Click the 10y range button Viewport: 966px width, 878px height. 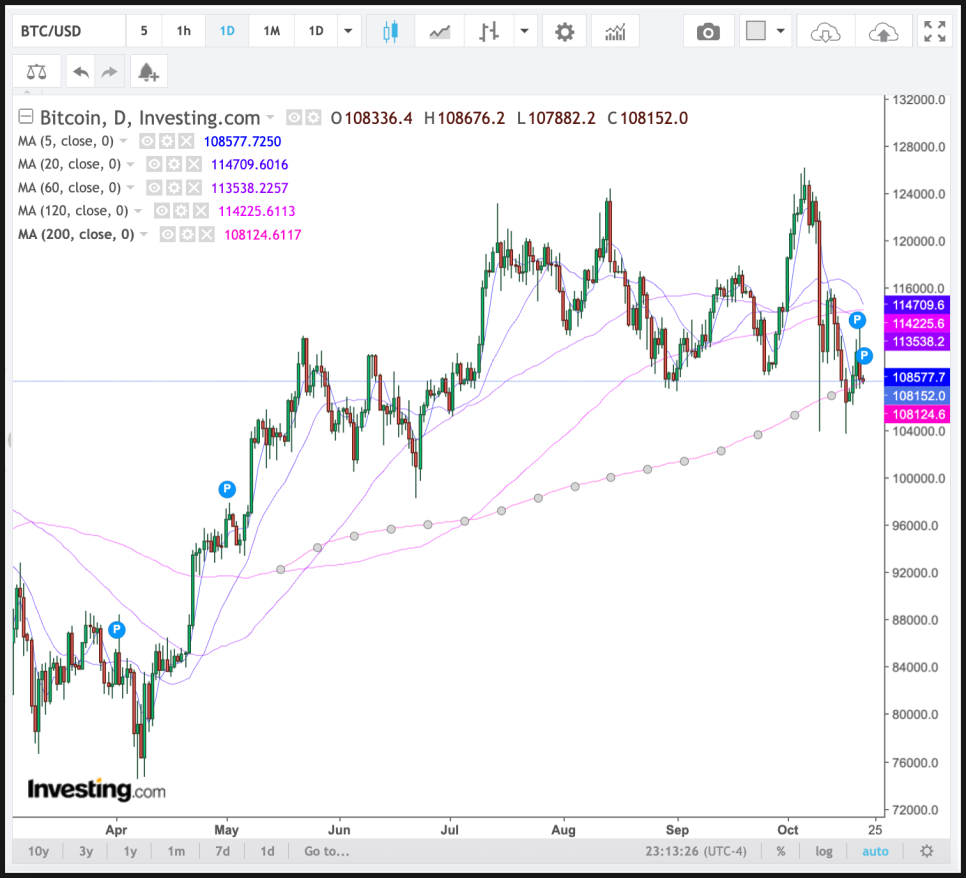(39, 851)
